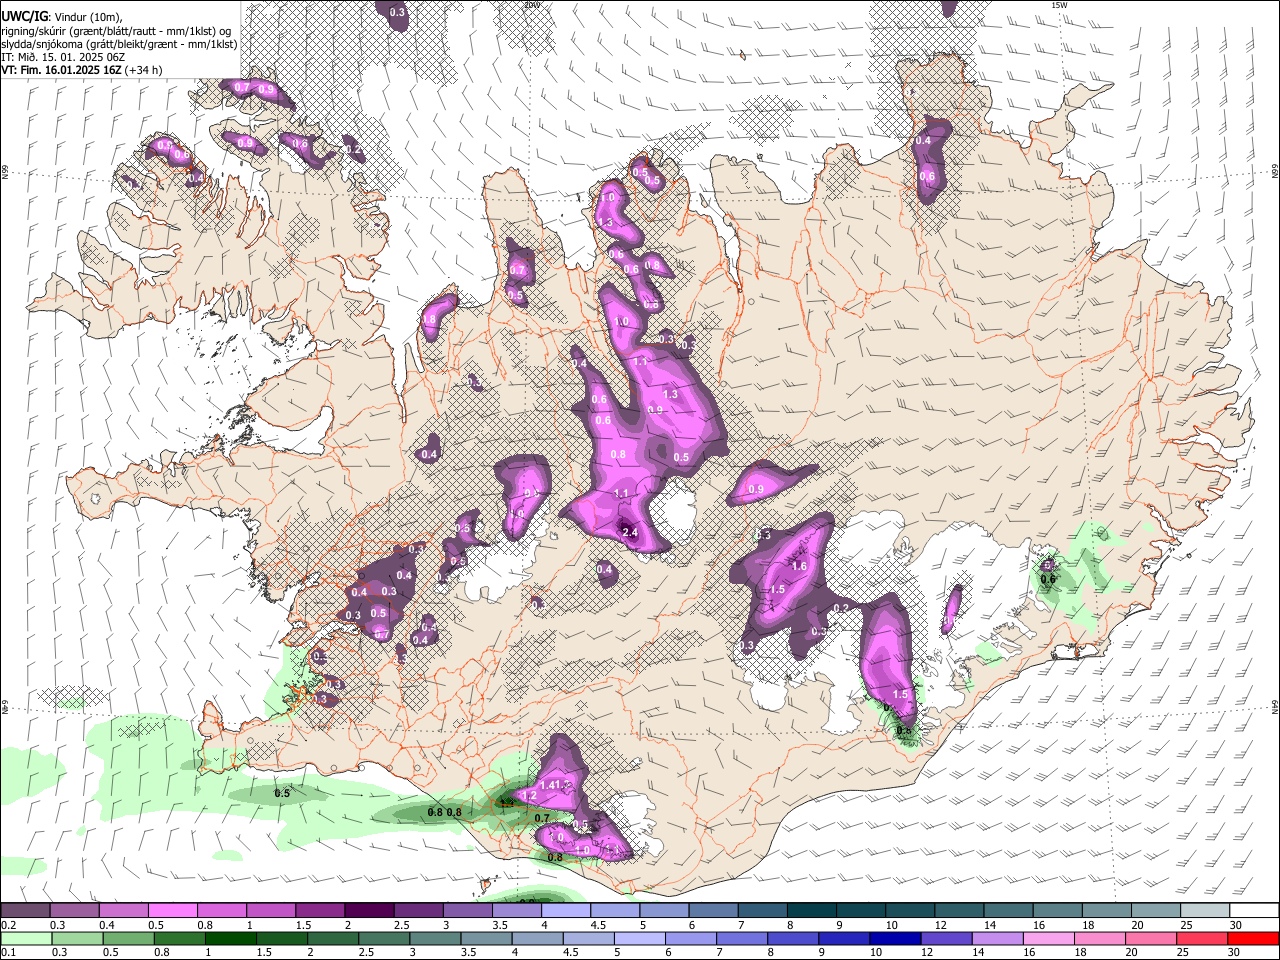Pick the bright red 30 swatch on rain scale
The width and height of the screenshot is (1280, 960).
pos(1254,938)
